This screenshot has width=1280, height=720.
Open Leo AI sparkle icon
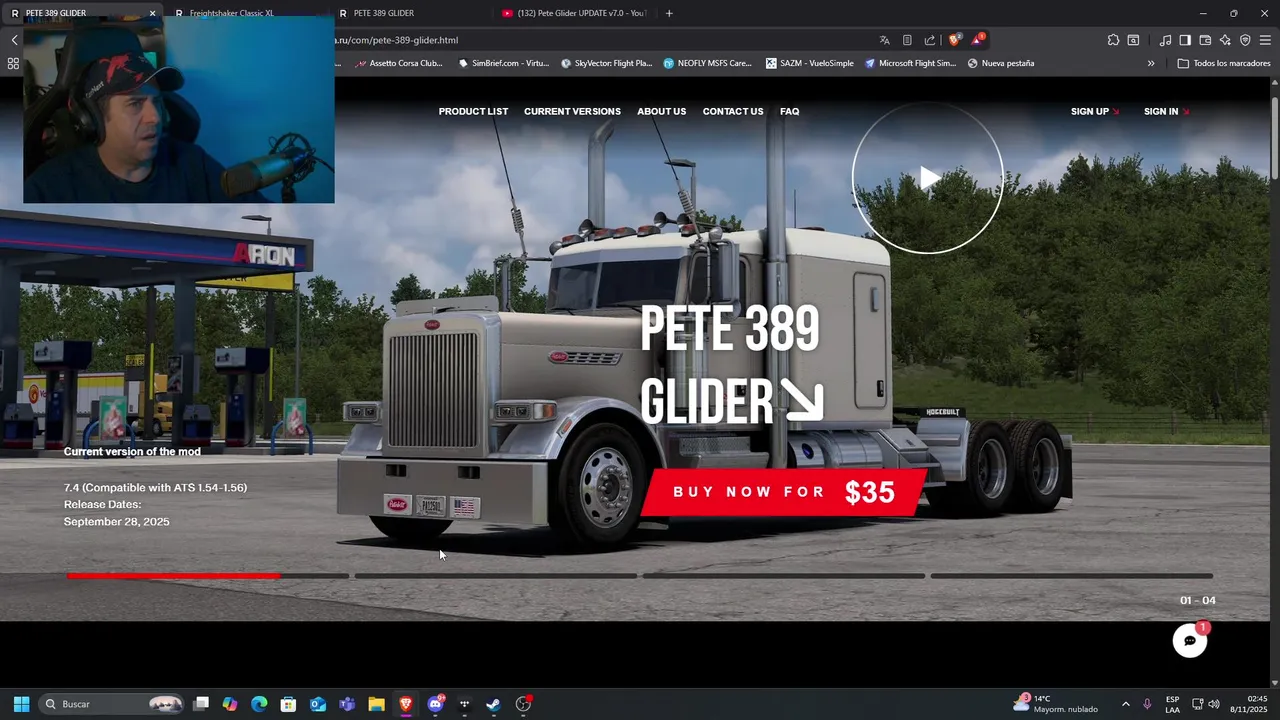pos(1225,40)
